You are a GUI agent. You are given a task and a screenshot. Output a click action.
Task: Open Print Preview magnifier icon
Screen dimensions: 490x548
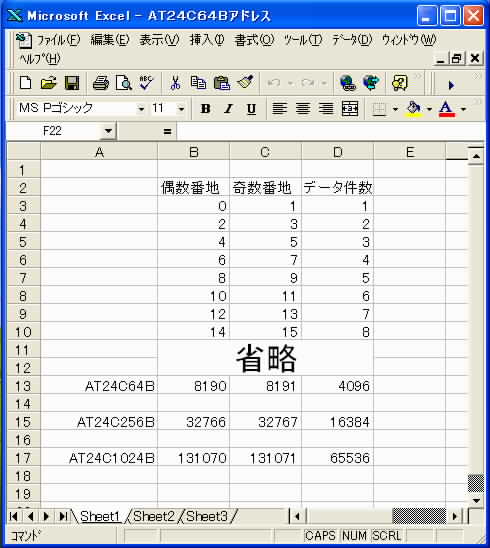click(x=124, y=83)
